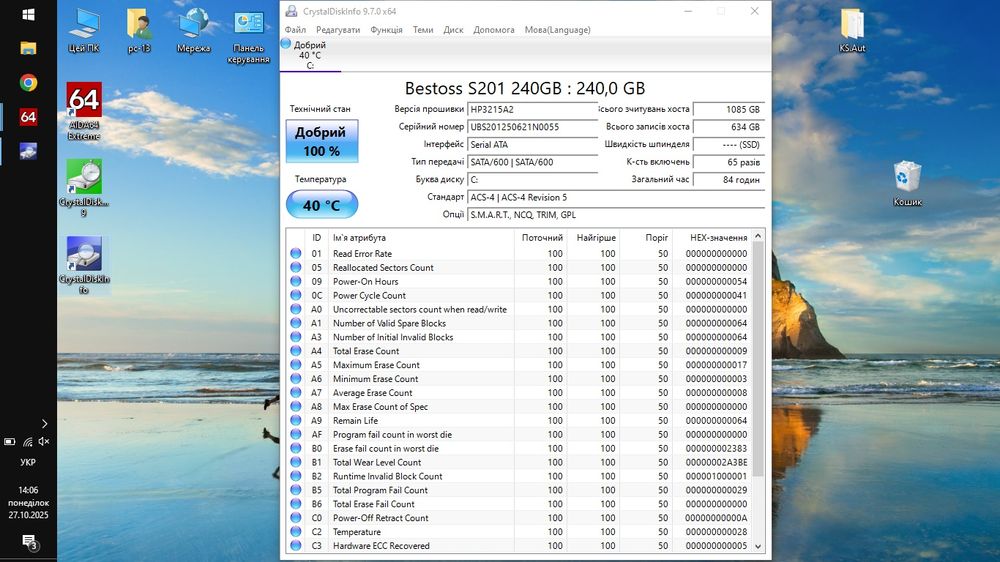Select the Total Program Fail Count row
This screenshot has width=1000, height=562.
[x=518, y=490]
